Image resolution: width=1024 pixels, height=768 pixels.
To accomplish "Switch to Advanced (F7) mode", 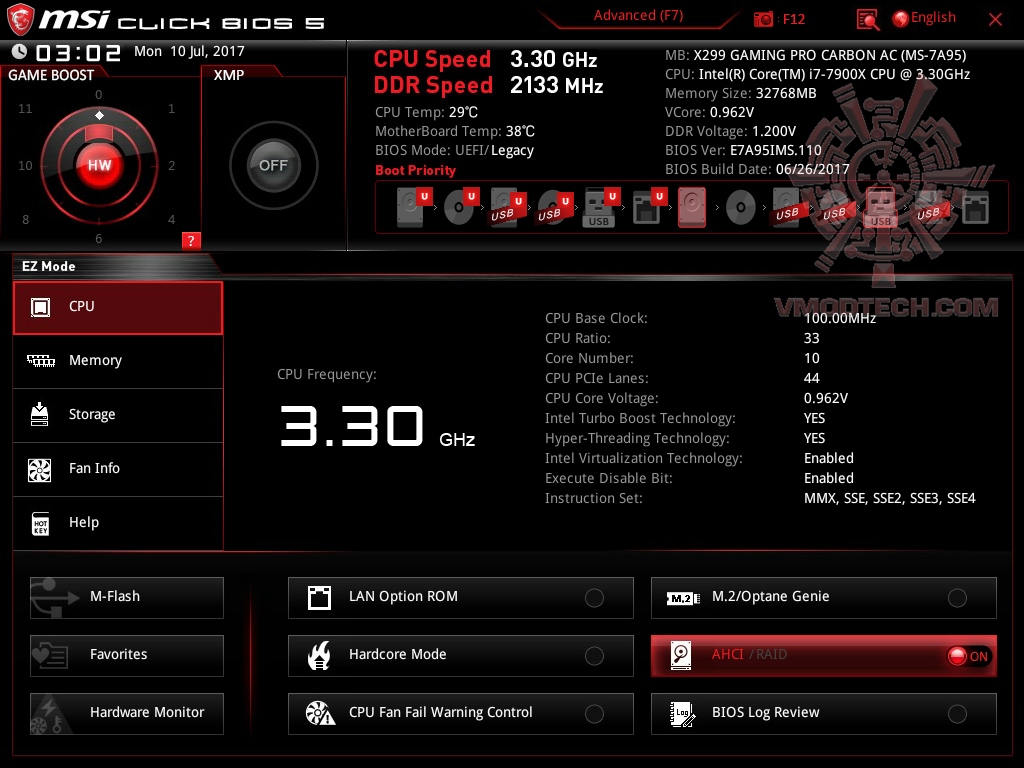I will coord(638,16).
